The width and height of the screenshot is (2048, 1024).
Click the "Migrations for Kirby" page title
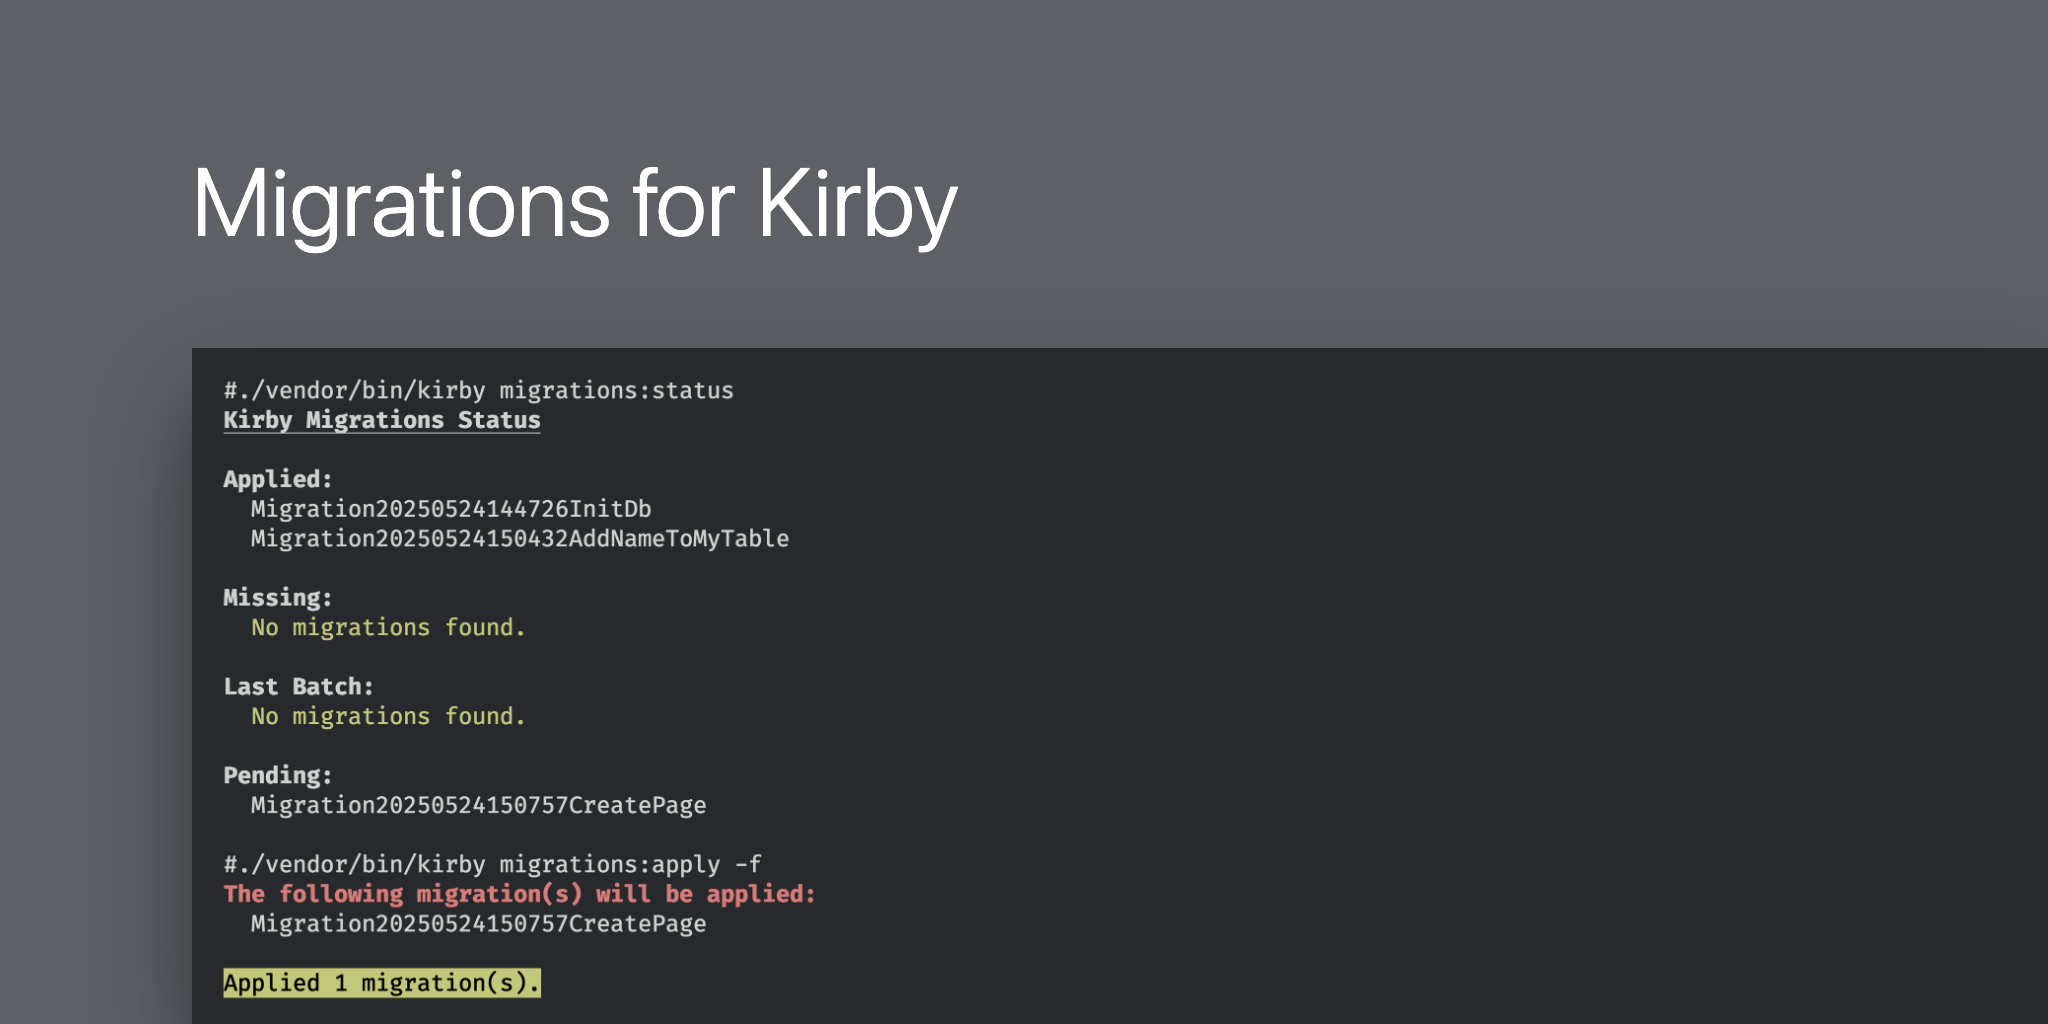tap(574, 205)
